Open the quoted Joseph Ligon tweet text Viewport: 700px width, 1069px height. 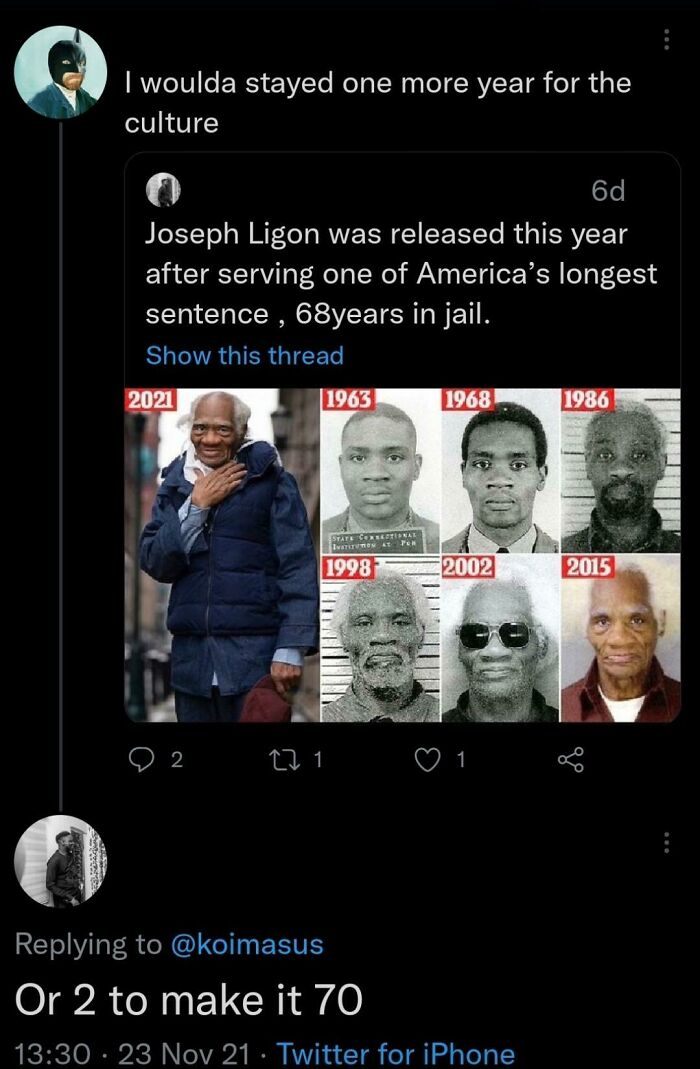[401, 273]
